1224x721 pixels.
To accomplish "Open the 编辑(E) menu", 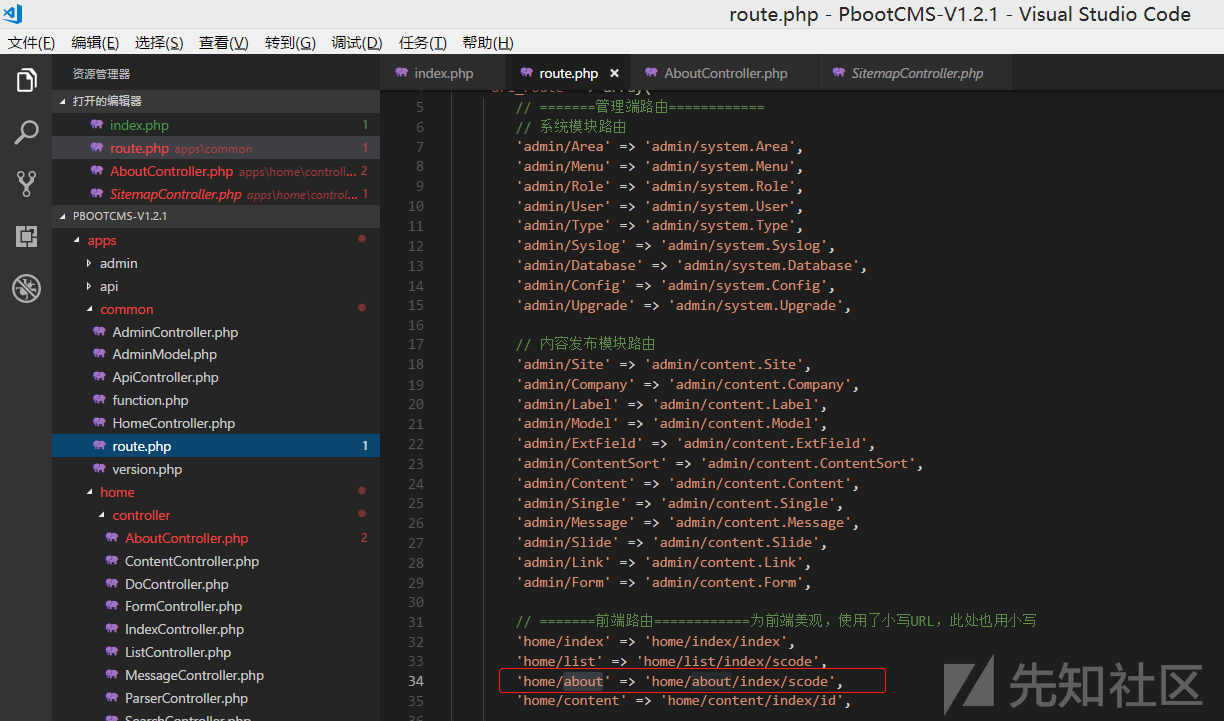I will tap(95, 43).
